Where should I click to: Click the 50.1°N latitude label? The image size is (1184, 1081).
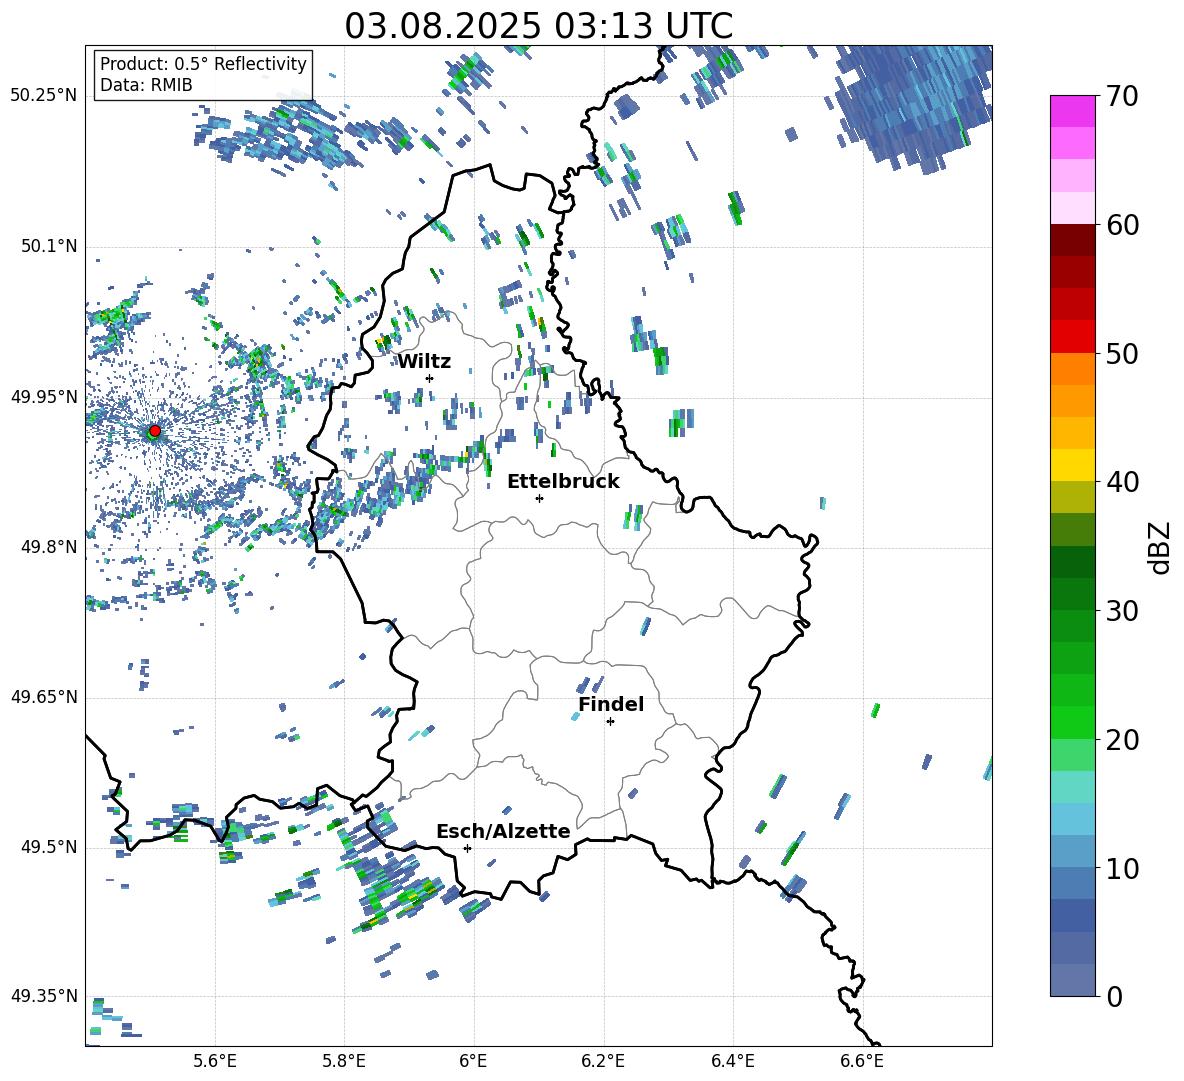49,247
